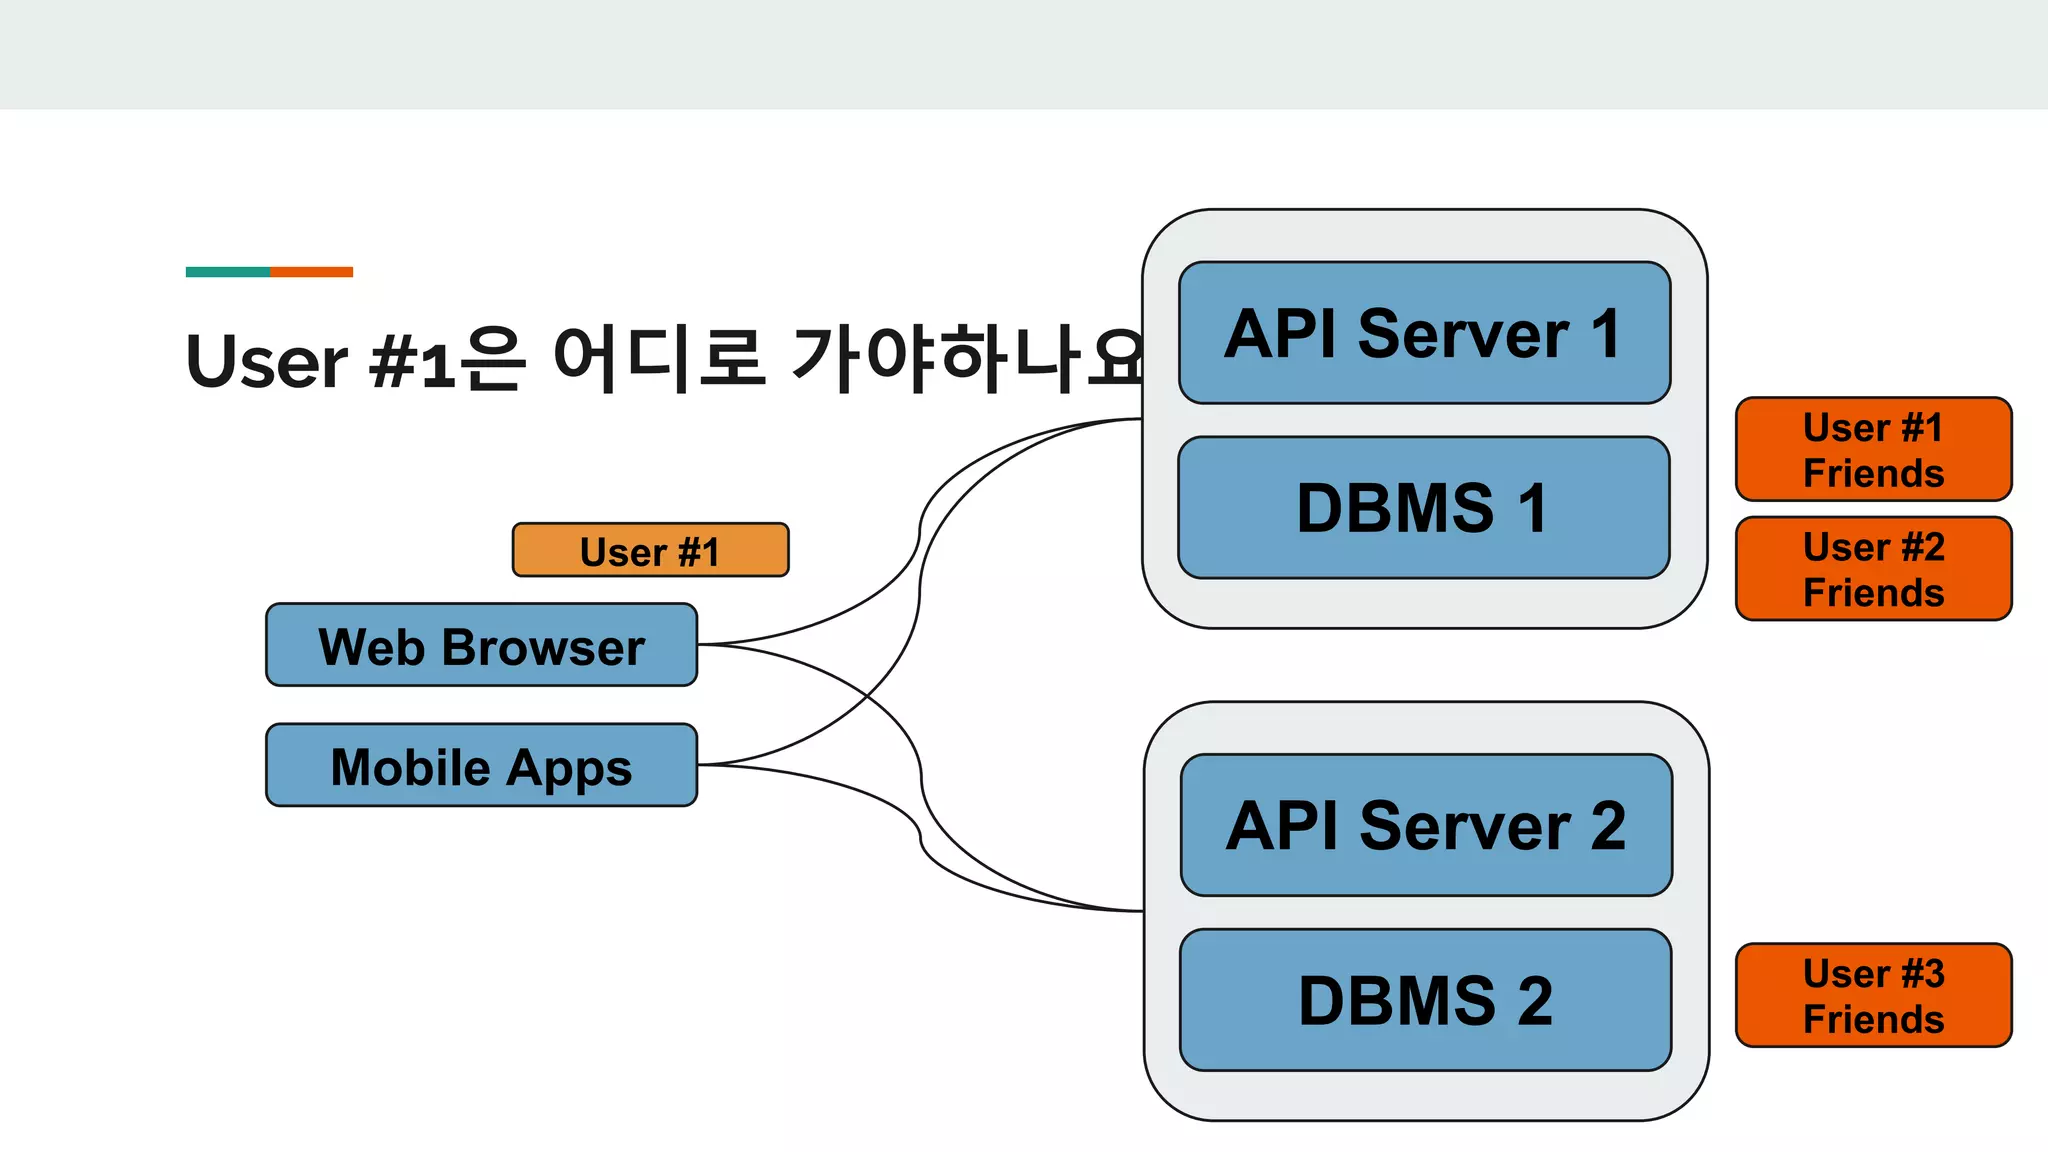
Task: Click the API Server 1 box
Action: (x=1424, y=333)
